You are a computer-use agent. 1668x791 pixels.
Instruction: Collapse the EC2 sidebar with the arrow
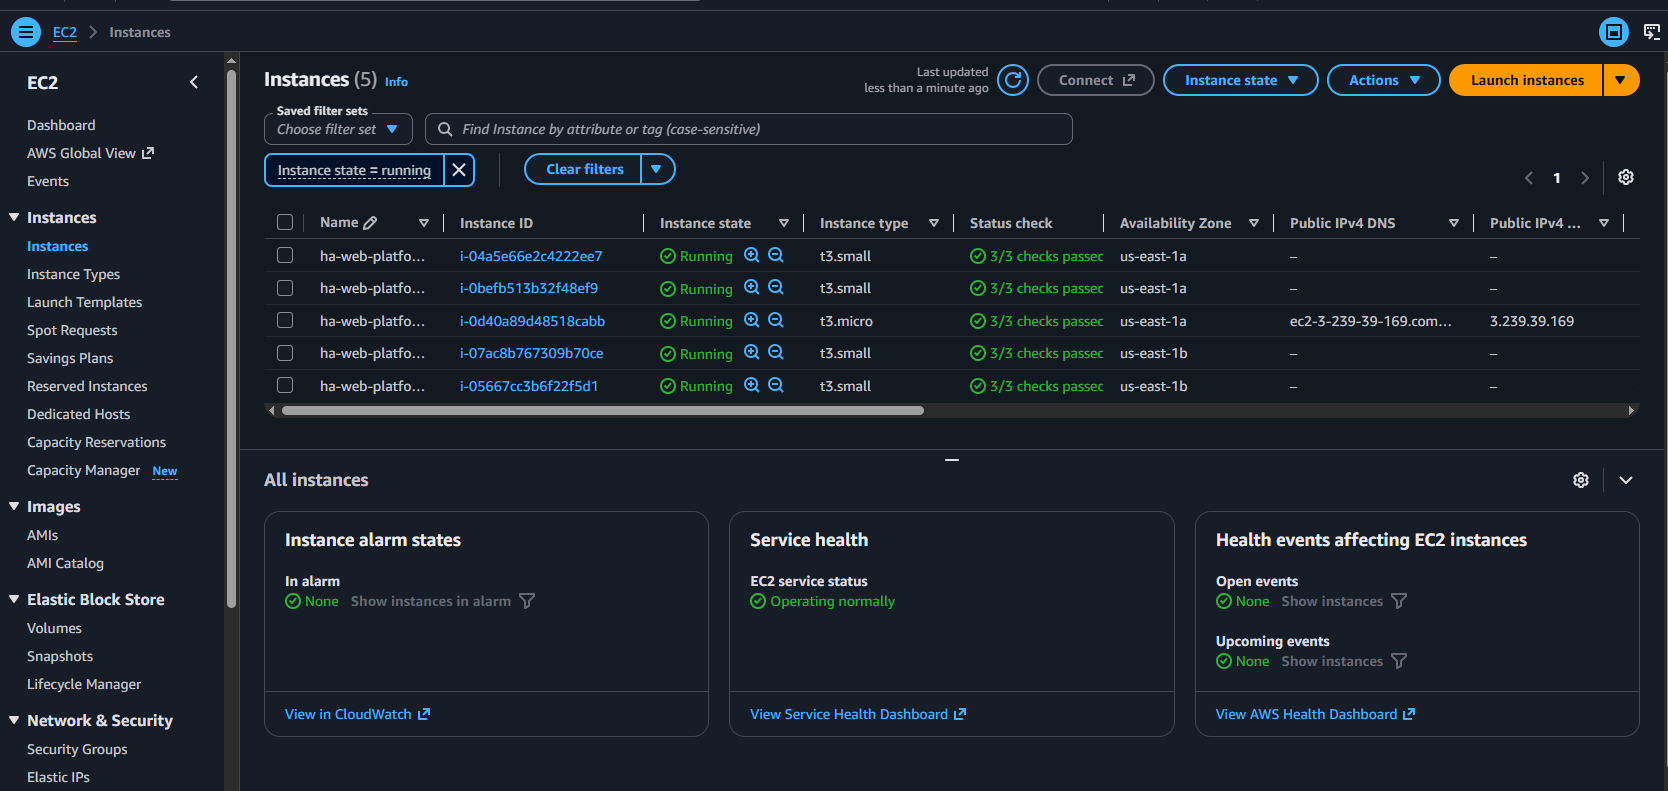point(194,82)
